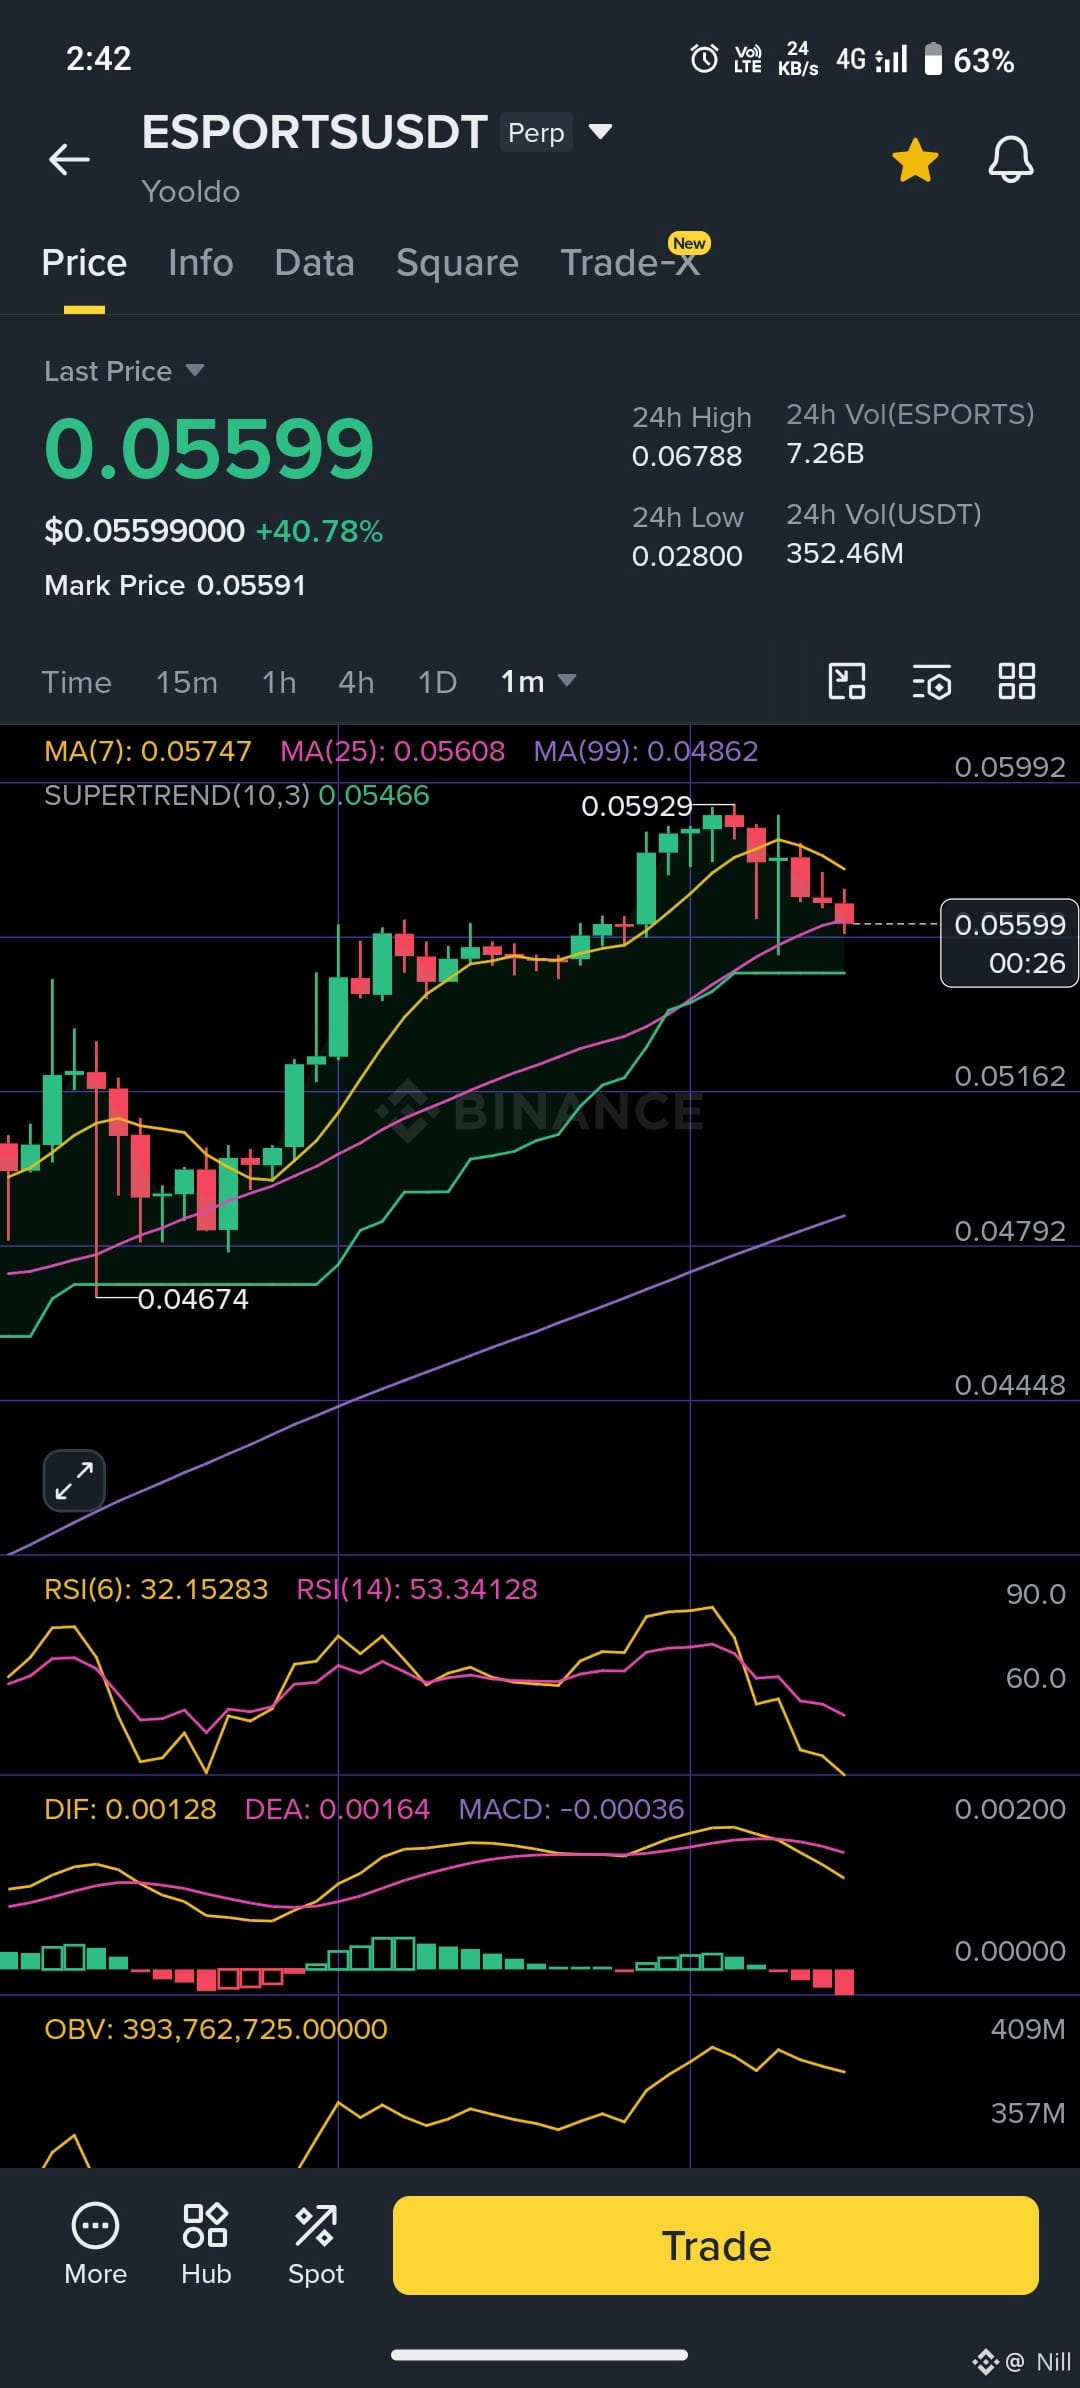1080x2388 pixels.
Task: Open price alert bell icon
Action: point(1010,160)
